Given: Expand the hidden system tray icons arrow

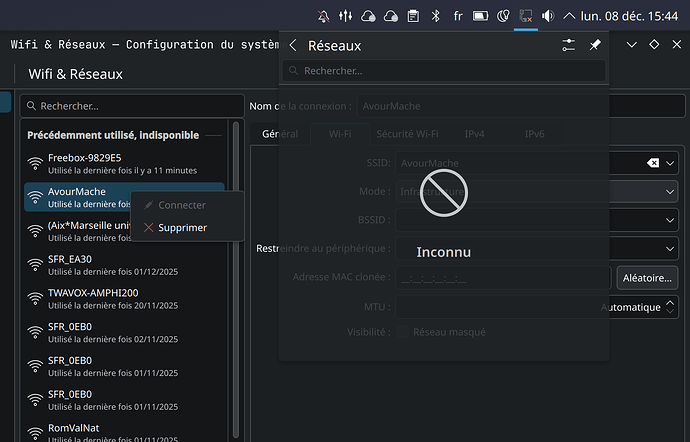Looking at the screenshot, I should tap(570, 16).
